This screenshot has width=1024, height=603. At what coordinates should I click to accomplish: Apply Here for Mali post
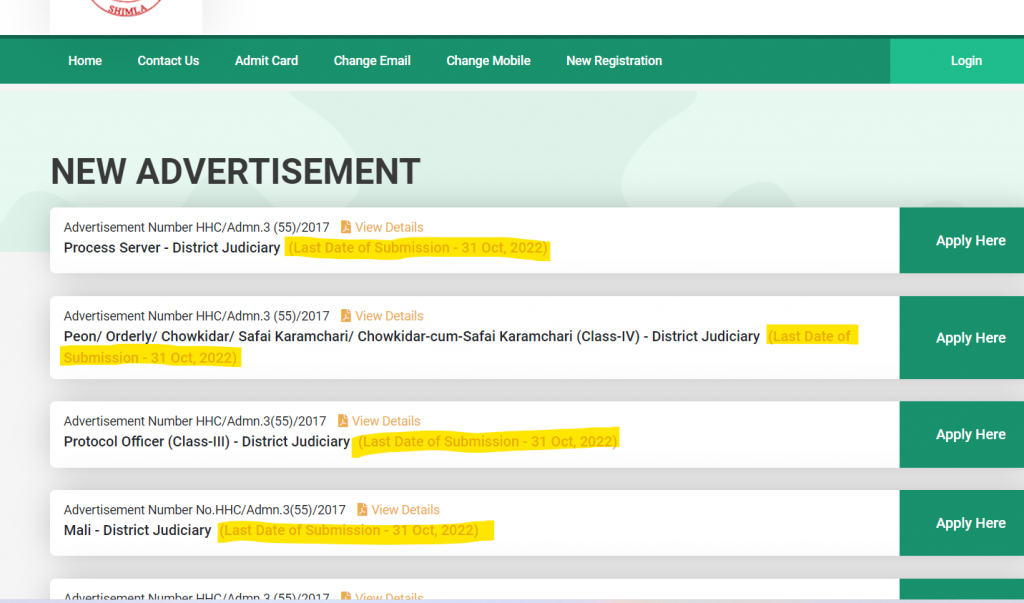tap(970, 523)
